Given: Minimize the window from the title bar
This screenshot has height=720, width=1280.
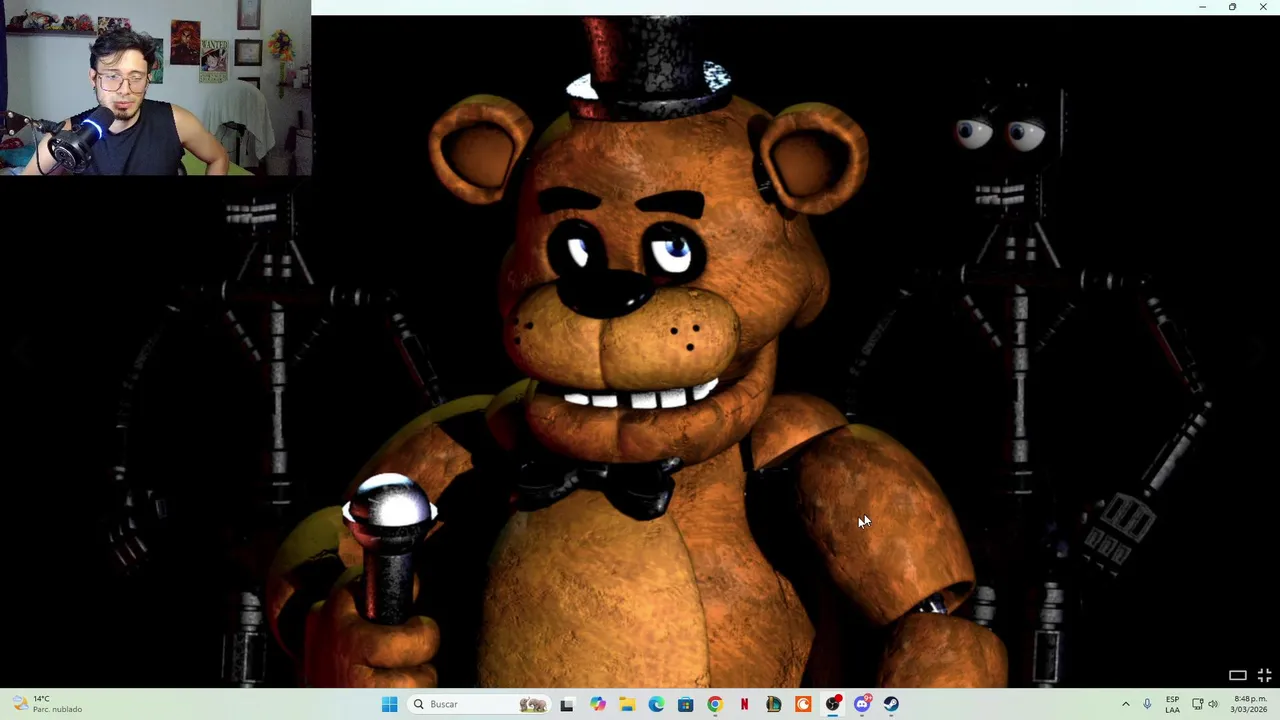Looking at the screenshot, I should coord(1202,7).
